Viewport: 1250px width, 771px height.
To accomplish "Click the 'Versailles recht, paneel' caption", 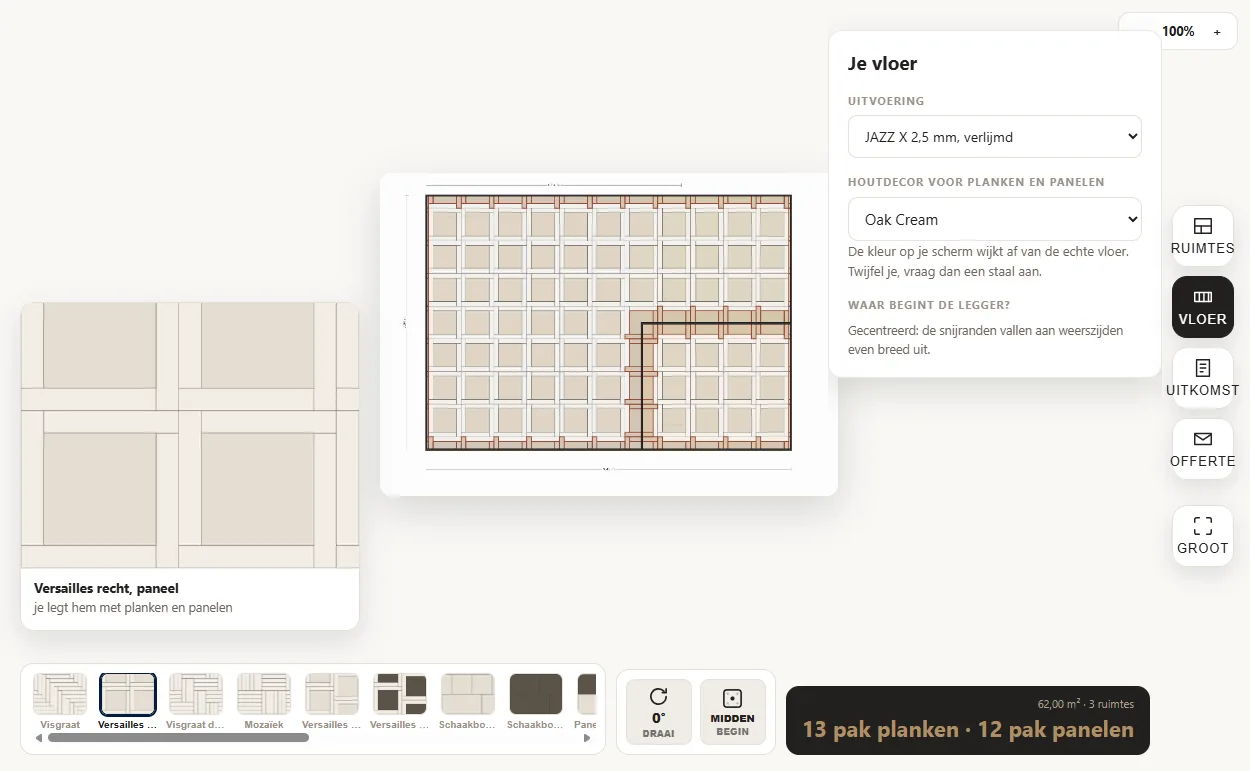I will [x=106, y=589].
